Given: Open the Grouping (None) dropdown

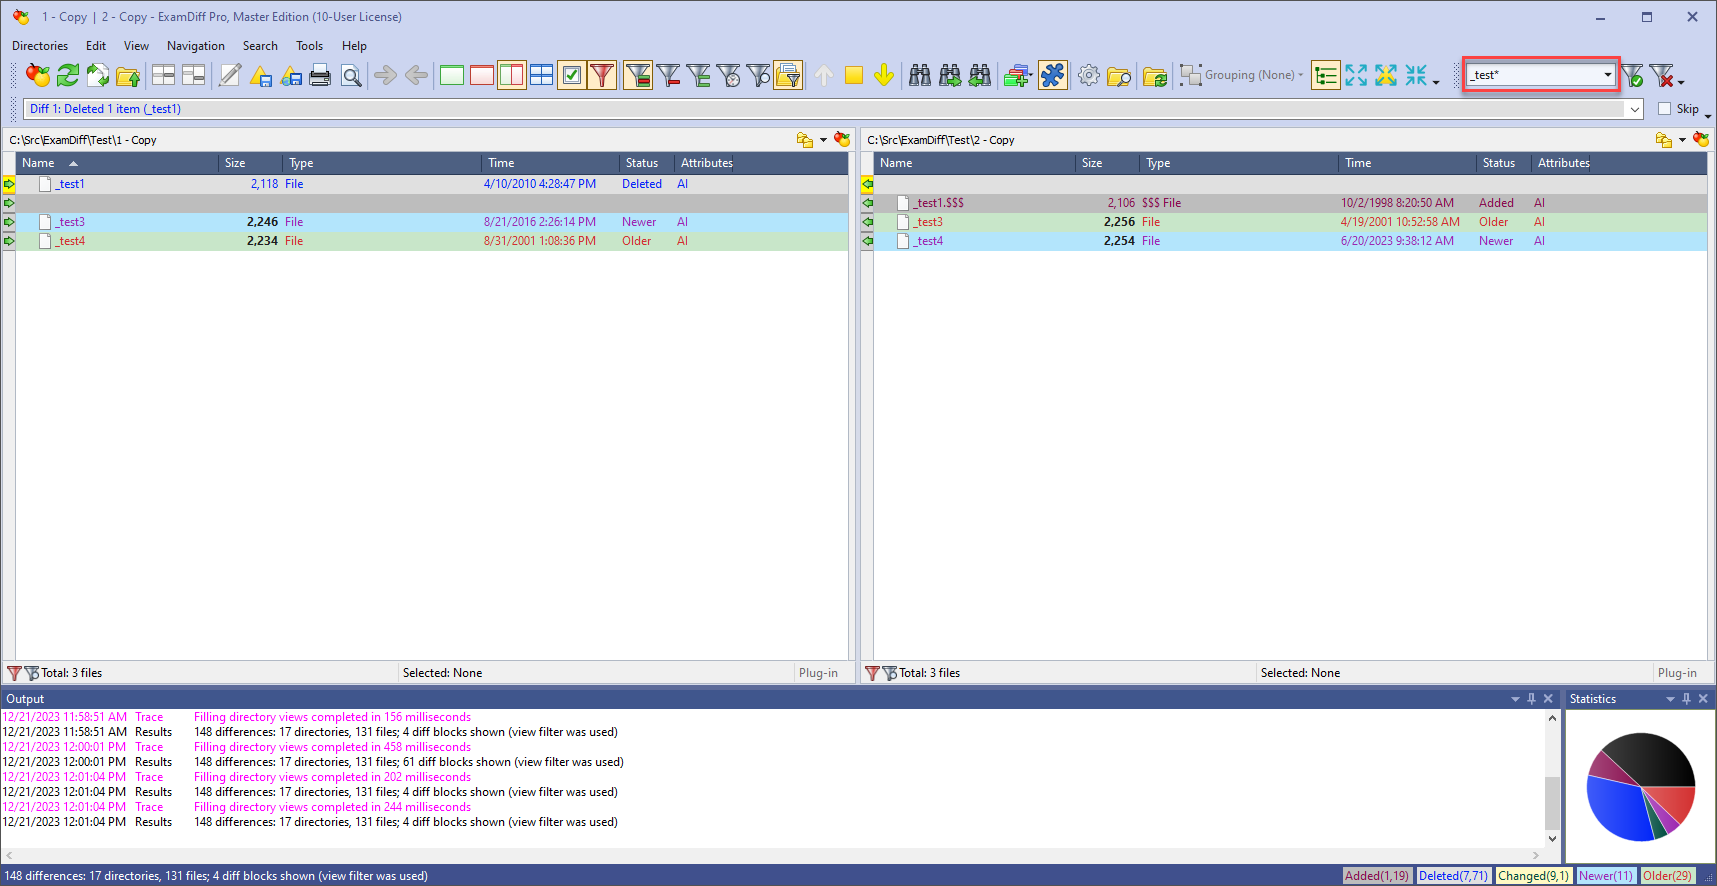Looking at the screenshot, I should [1242, 75].
